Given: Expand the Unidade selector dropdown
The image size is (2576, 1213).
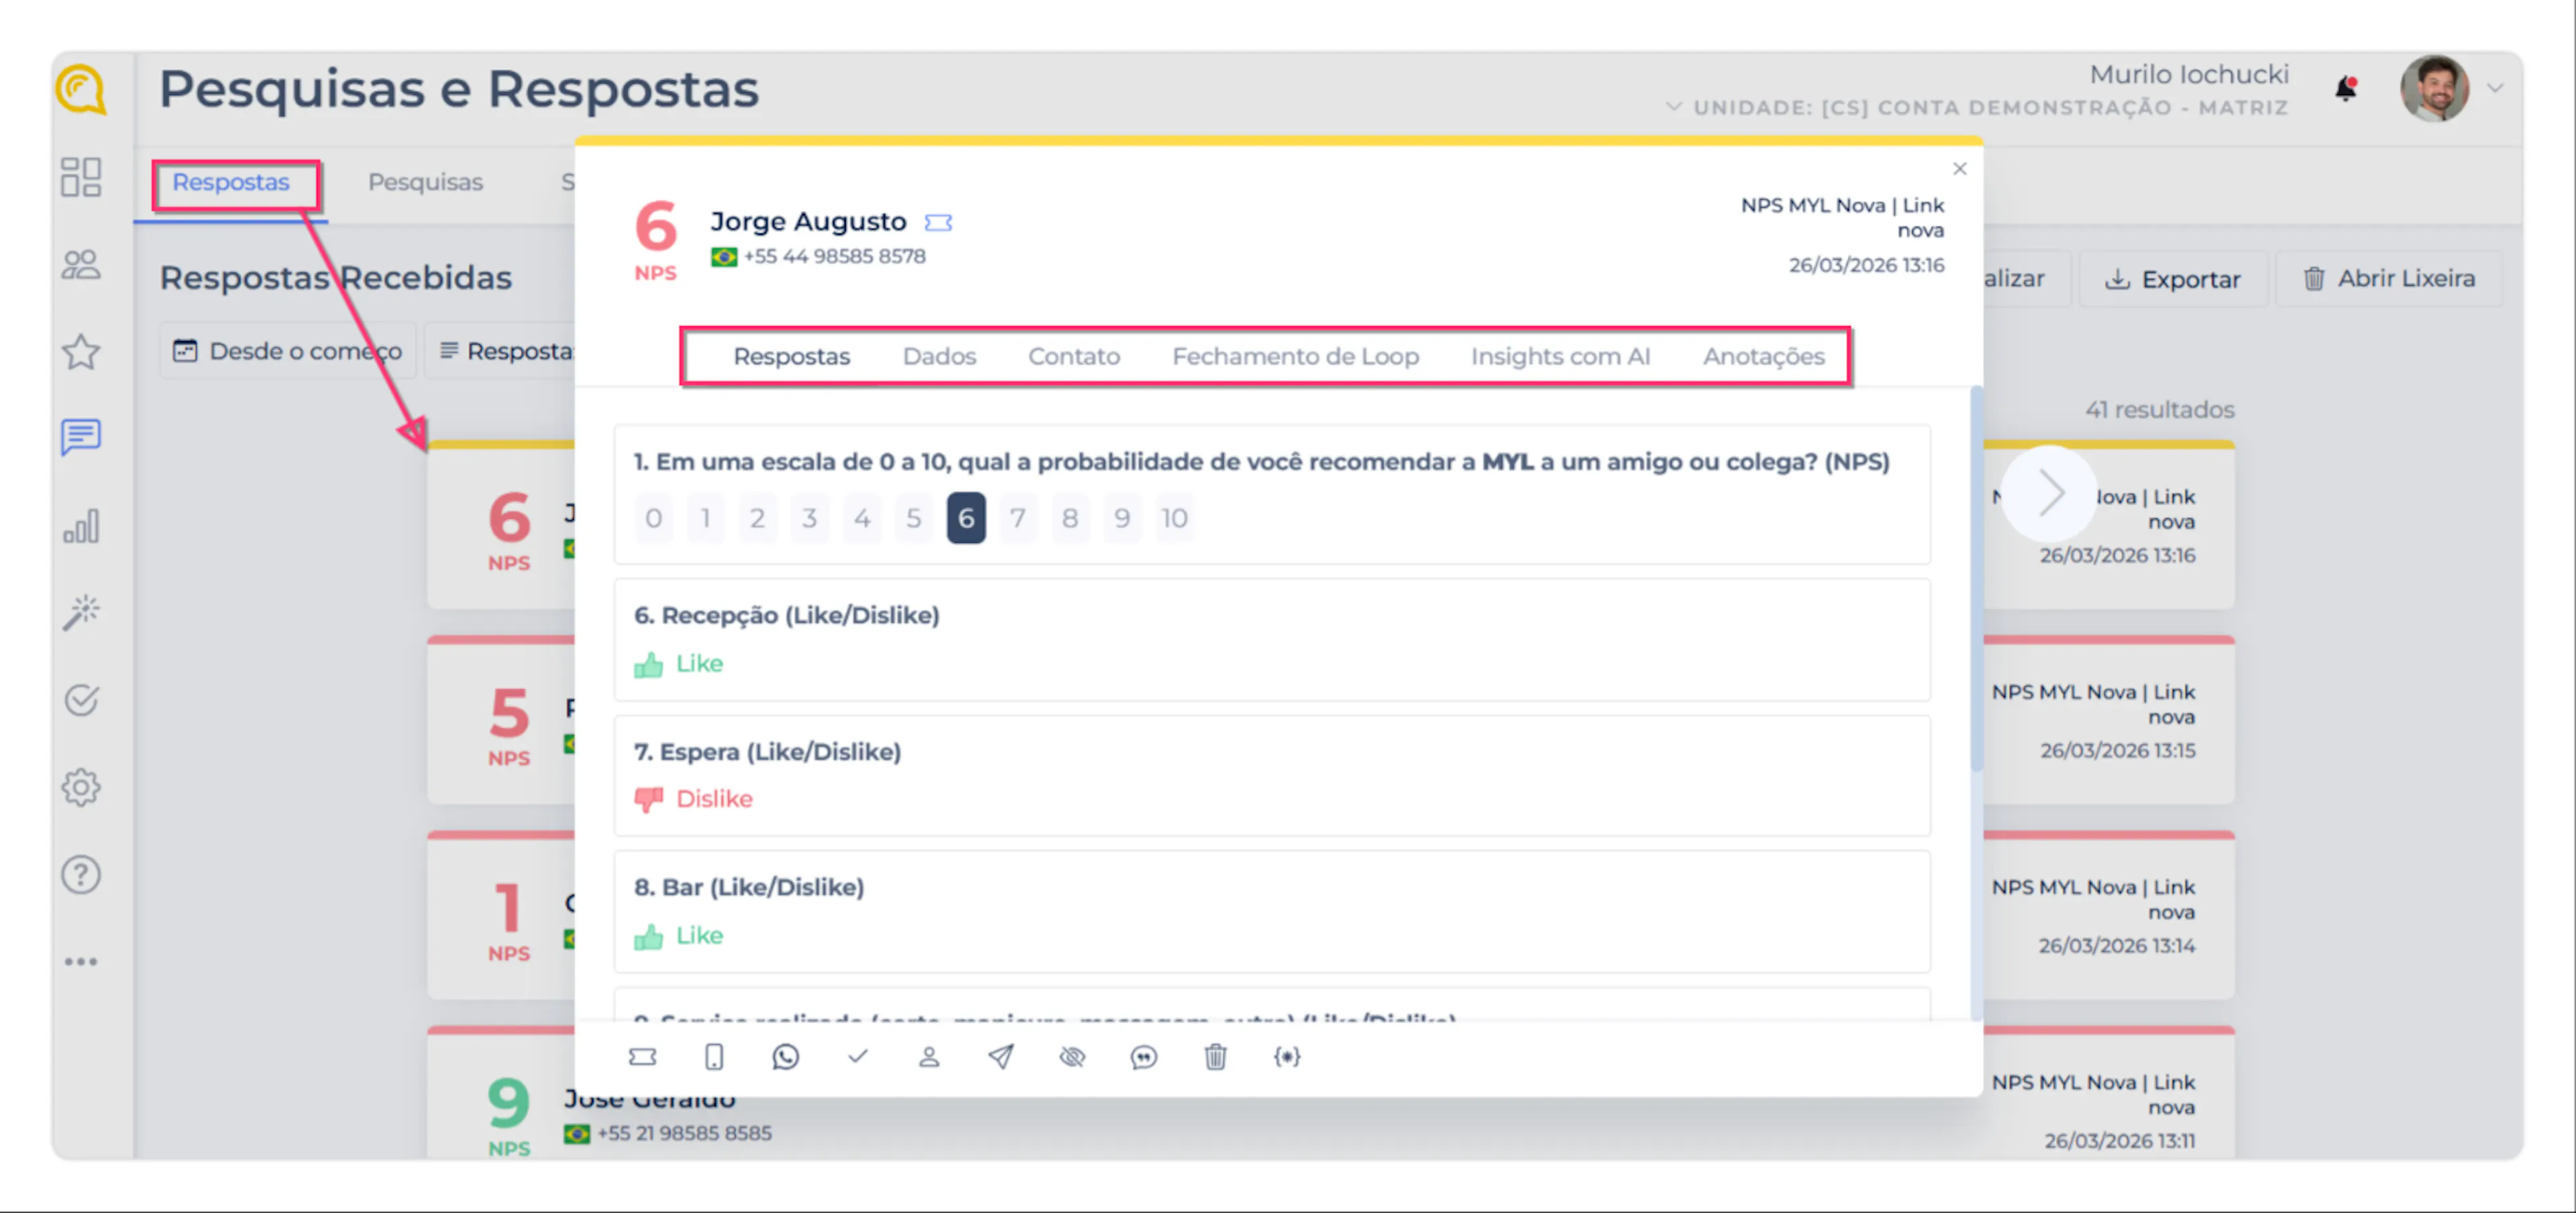Looking at the screenshot, I should (1674, 107).
